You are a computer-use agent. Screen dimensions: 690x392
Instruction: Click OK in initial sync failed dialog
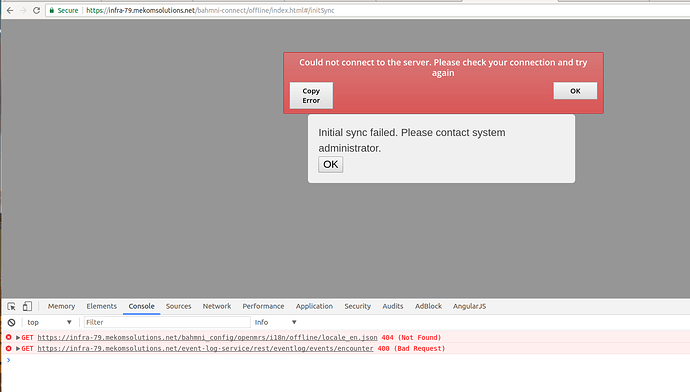330,165
